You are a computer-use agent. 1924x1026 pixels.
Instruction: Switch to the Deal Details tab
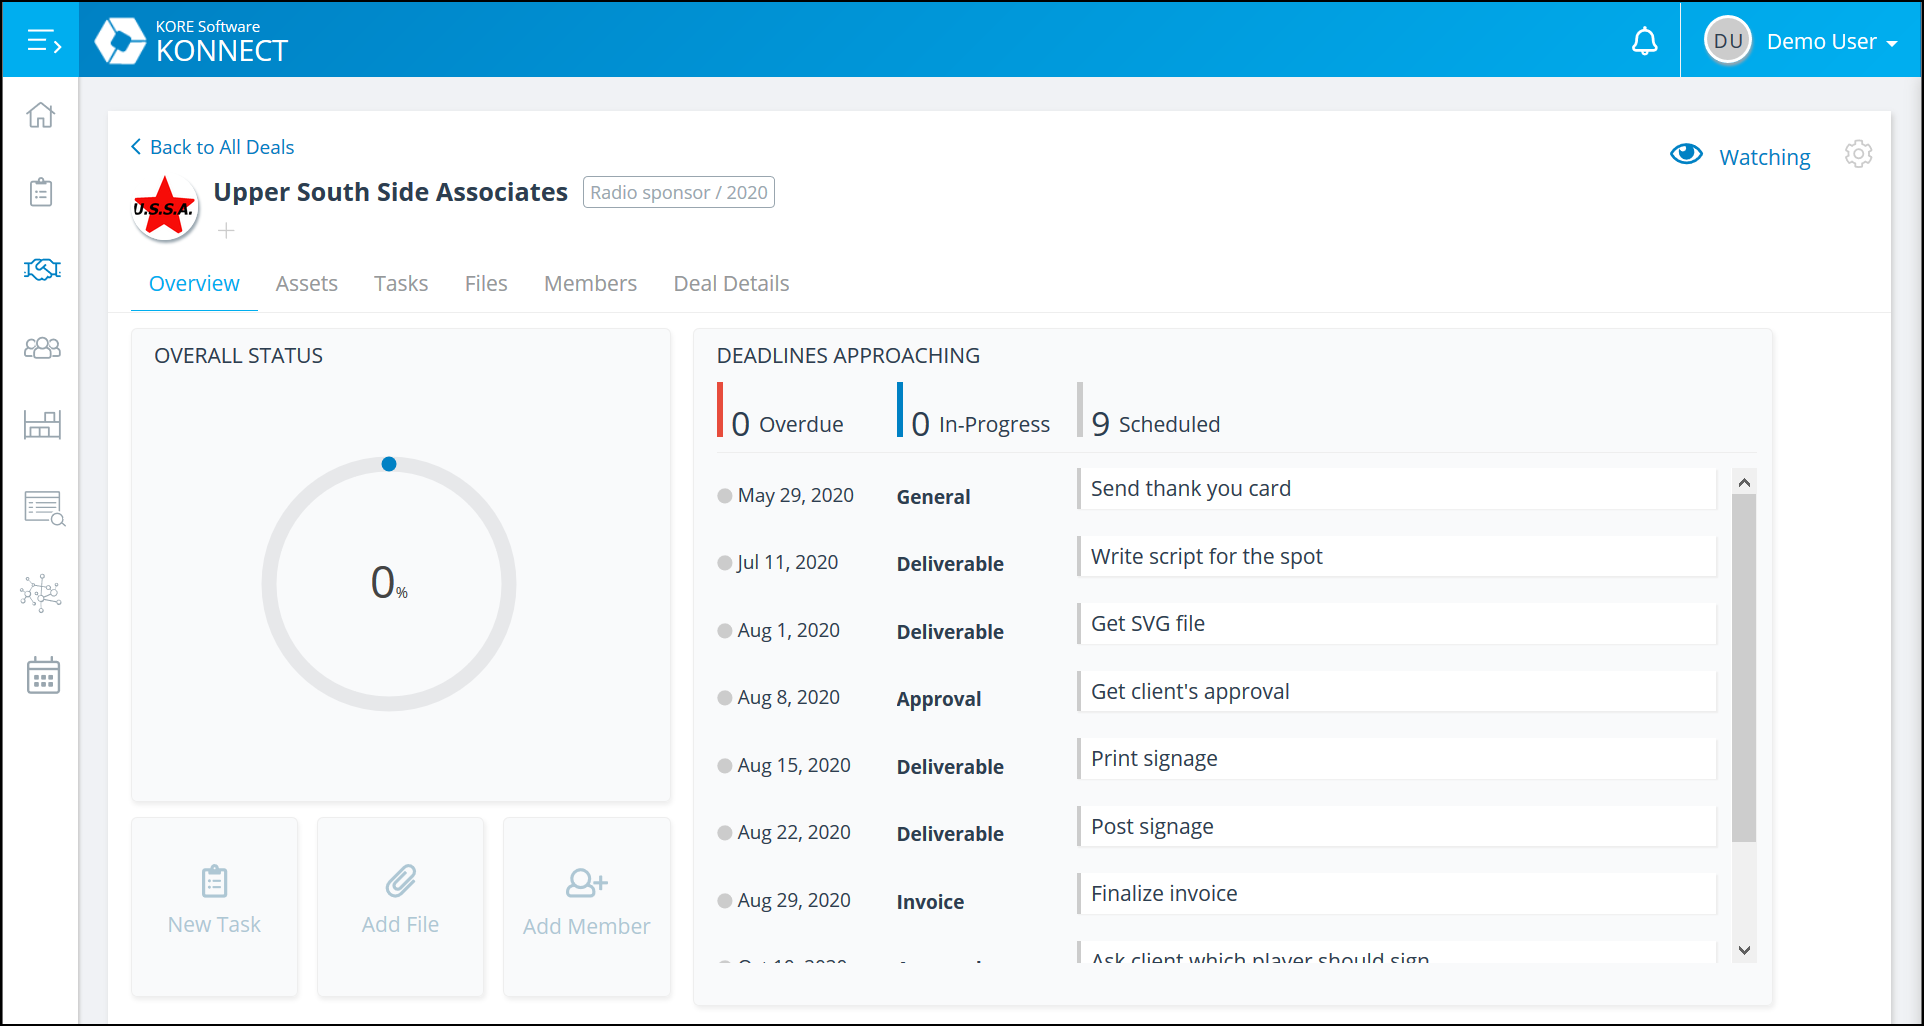(x=731, y=284)
